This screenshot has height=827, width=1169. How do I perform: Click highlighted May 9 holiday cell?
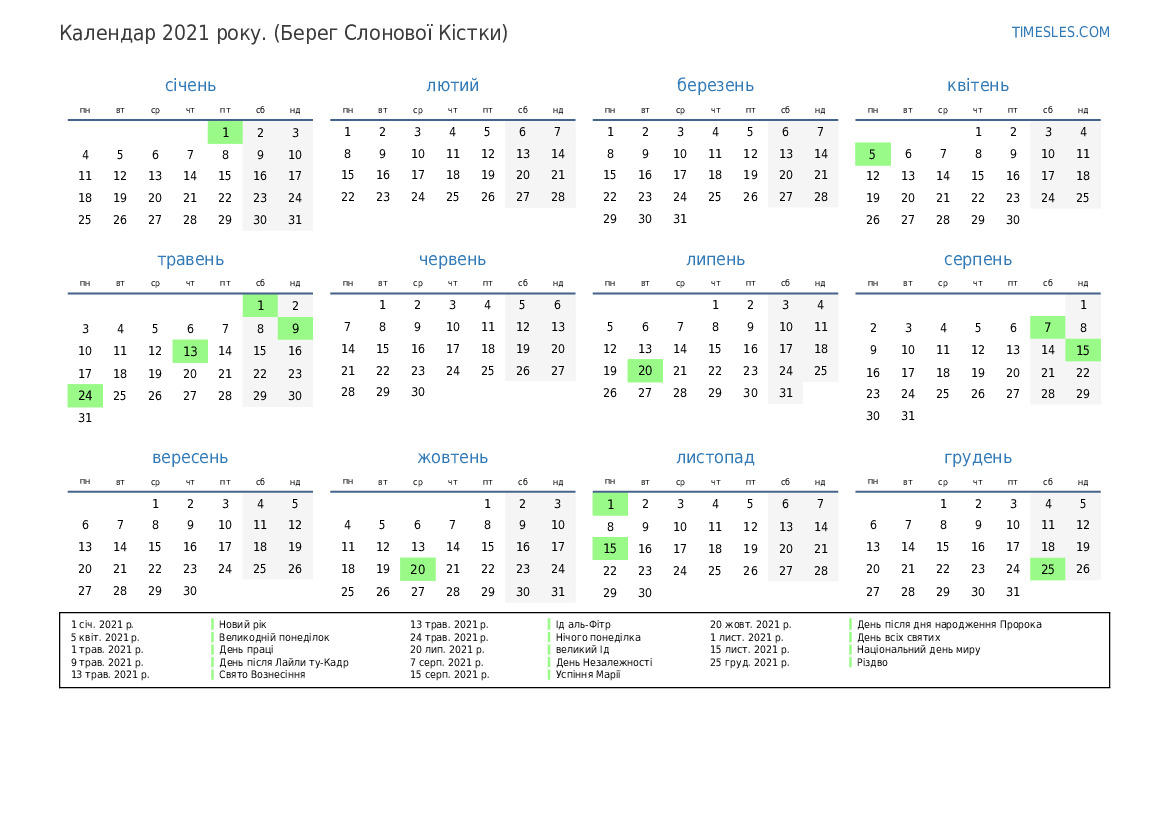coord(295,328)
